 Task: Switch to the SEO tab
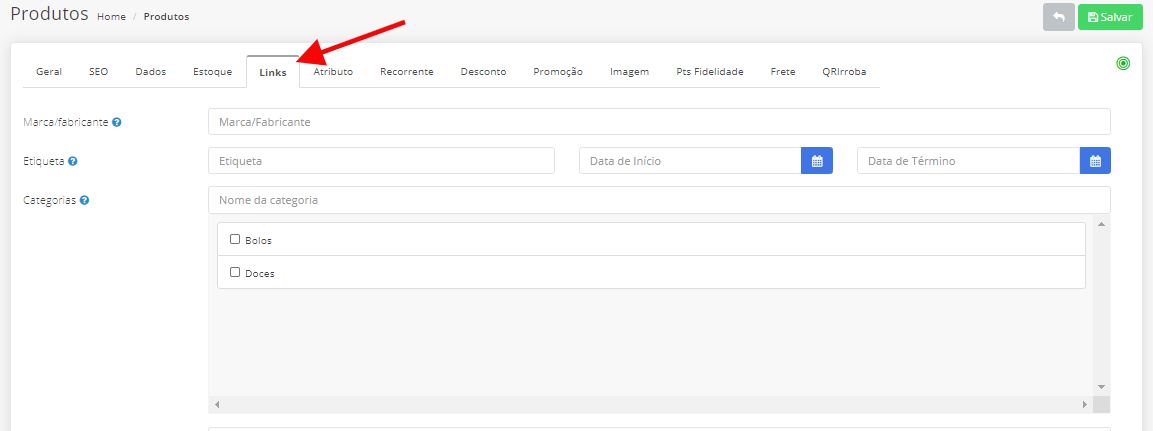point(99,72)
